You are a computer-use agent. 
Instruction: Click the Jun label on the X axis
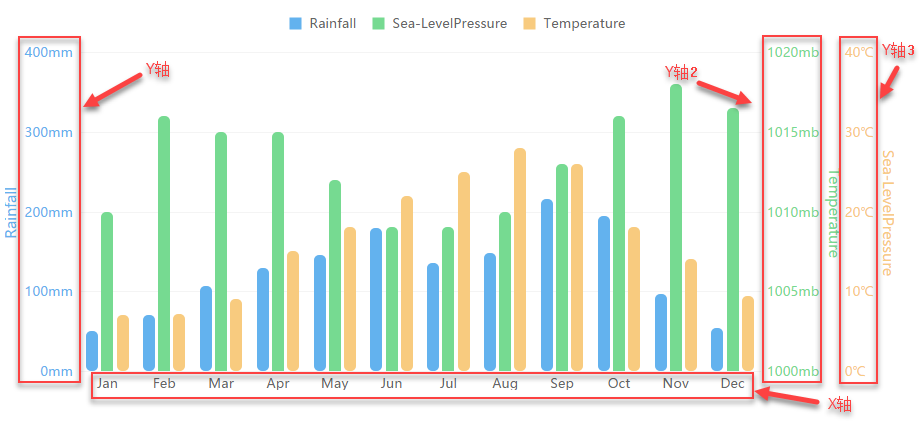tap(392, 384)
